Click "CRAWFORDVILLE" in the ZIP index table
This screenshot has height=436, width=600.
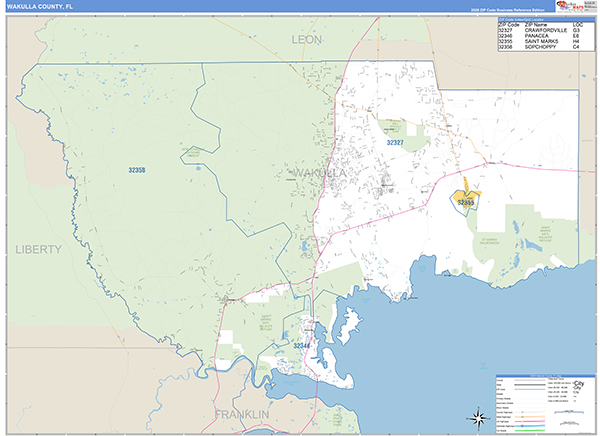click(546, 30)
